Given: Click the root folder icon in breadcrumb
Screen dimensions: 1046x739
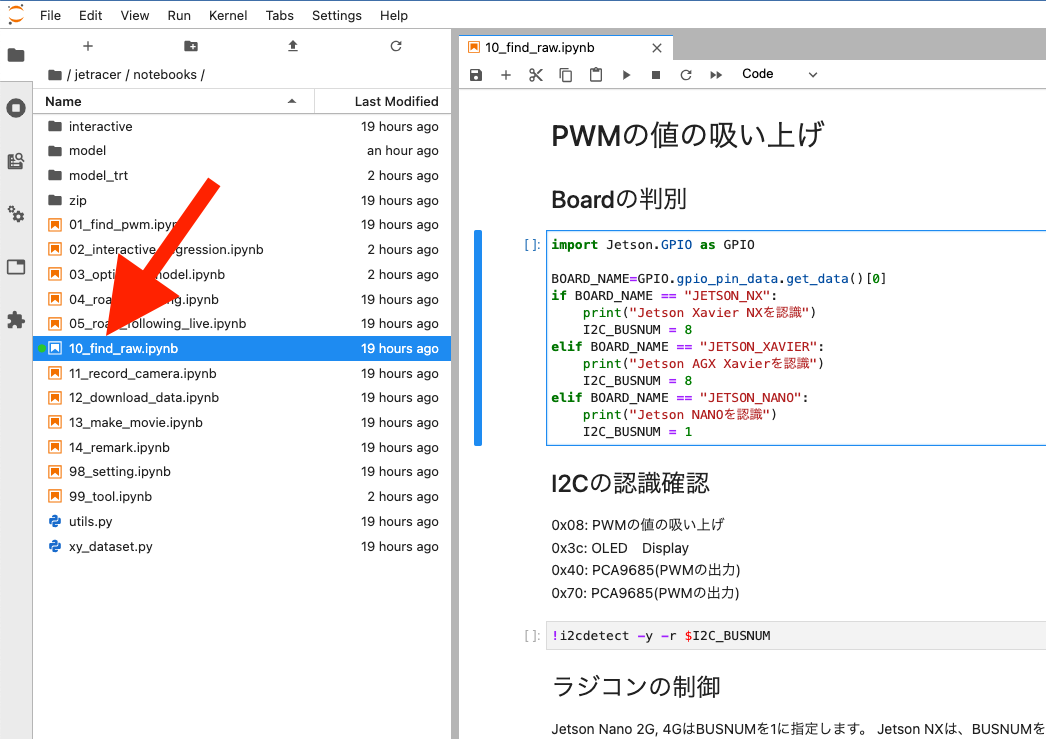Looking at the screenshot, I should [x=55, y=75].
